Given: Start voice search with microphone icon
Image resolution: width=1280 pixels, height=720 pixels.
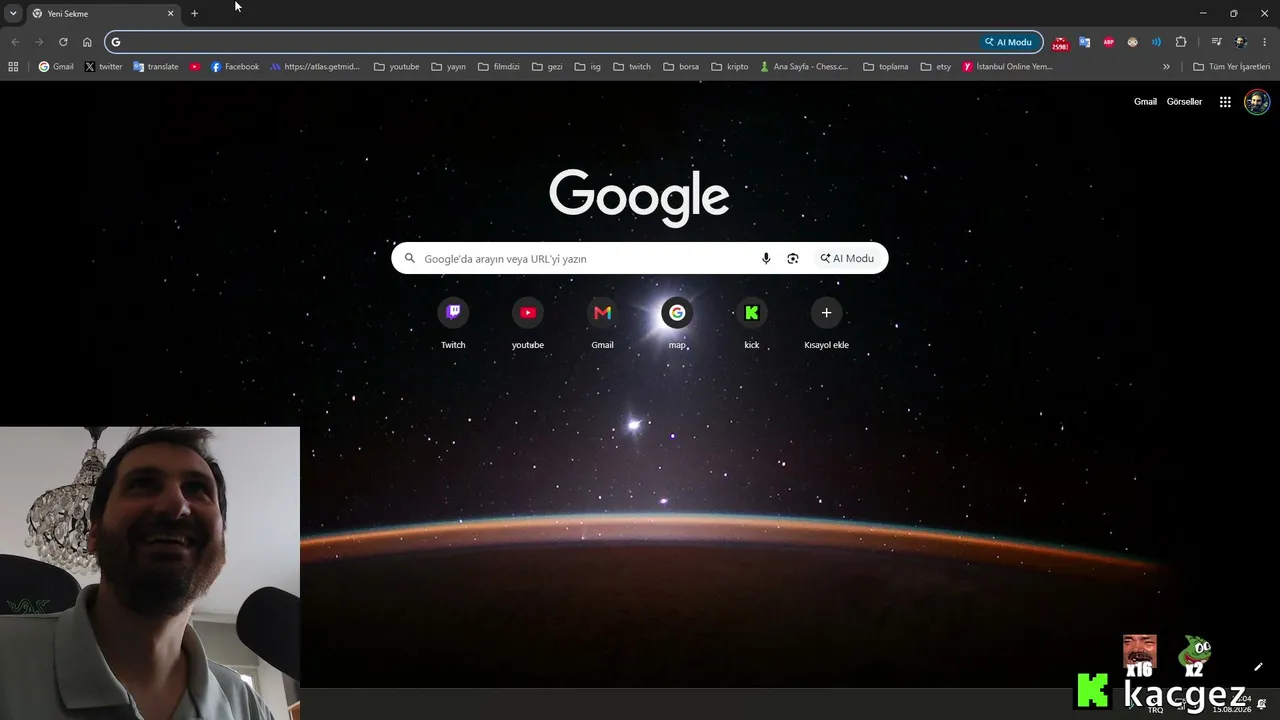Looking at the screenshot, I should [x=766, y=258].
